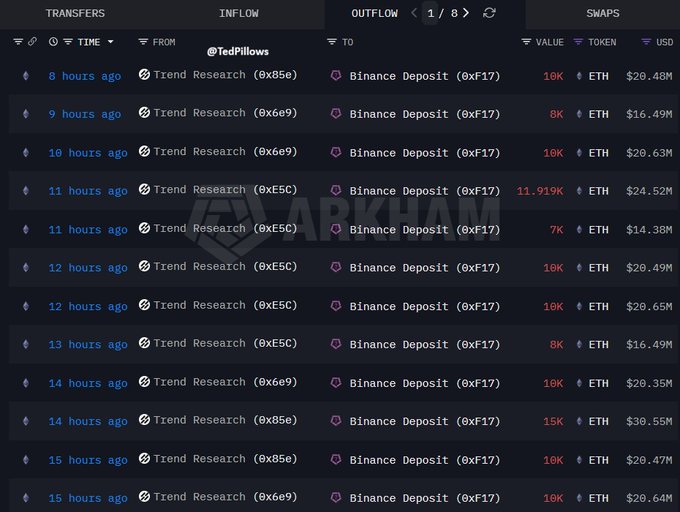Viewport: 680px width, 512px height.
Task: Refresh the outflow list
Action: coord(489,13)
